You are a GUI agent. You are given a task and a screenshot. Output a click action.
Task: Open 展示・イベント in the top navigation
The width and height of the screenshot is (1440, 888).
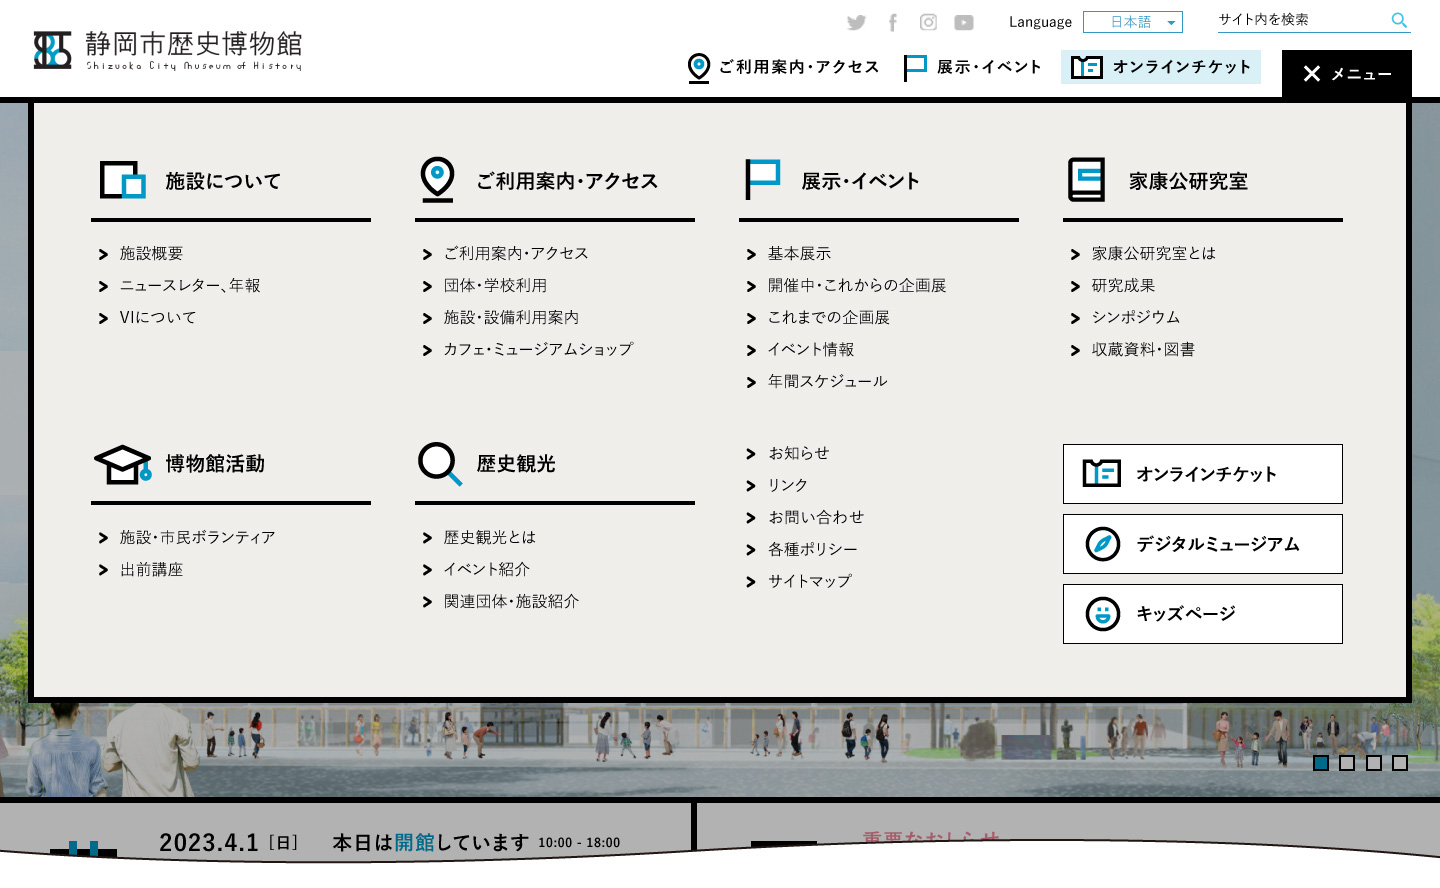pos(973,67)
